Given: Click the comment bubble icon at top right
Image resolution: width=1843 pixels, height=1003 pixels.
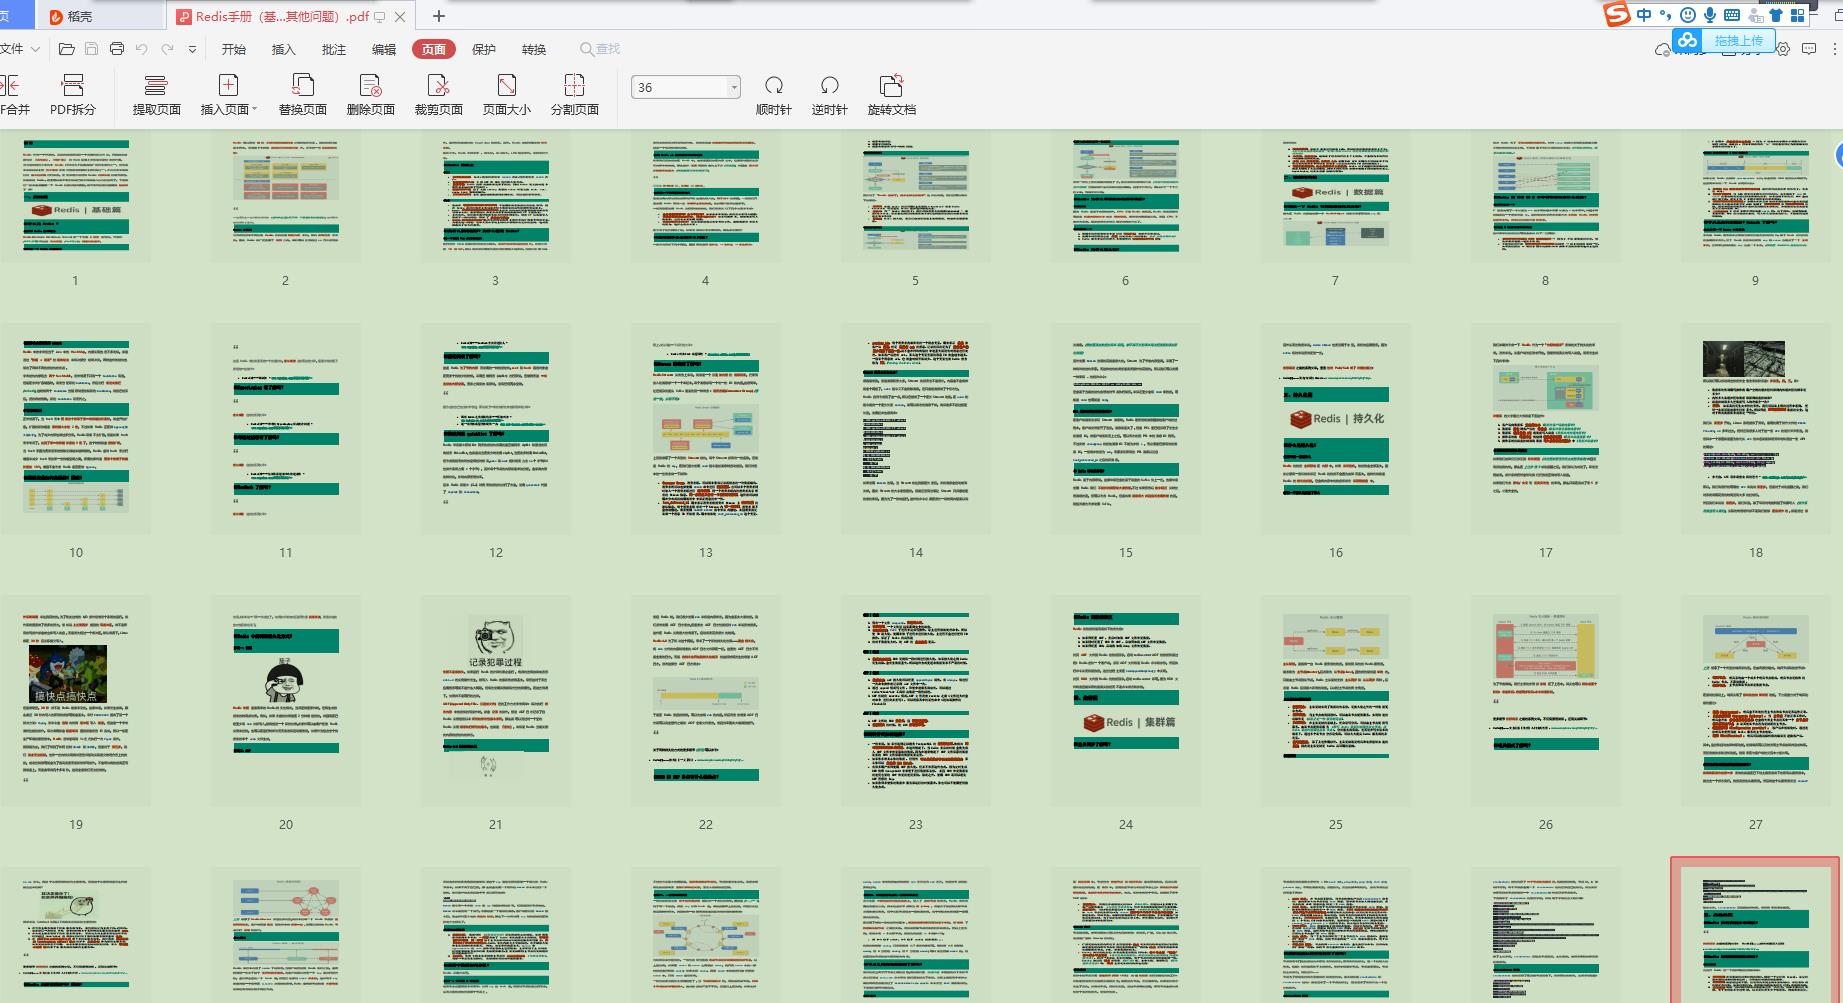Looking at the screenshot, I should [x=1809, y=49].
